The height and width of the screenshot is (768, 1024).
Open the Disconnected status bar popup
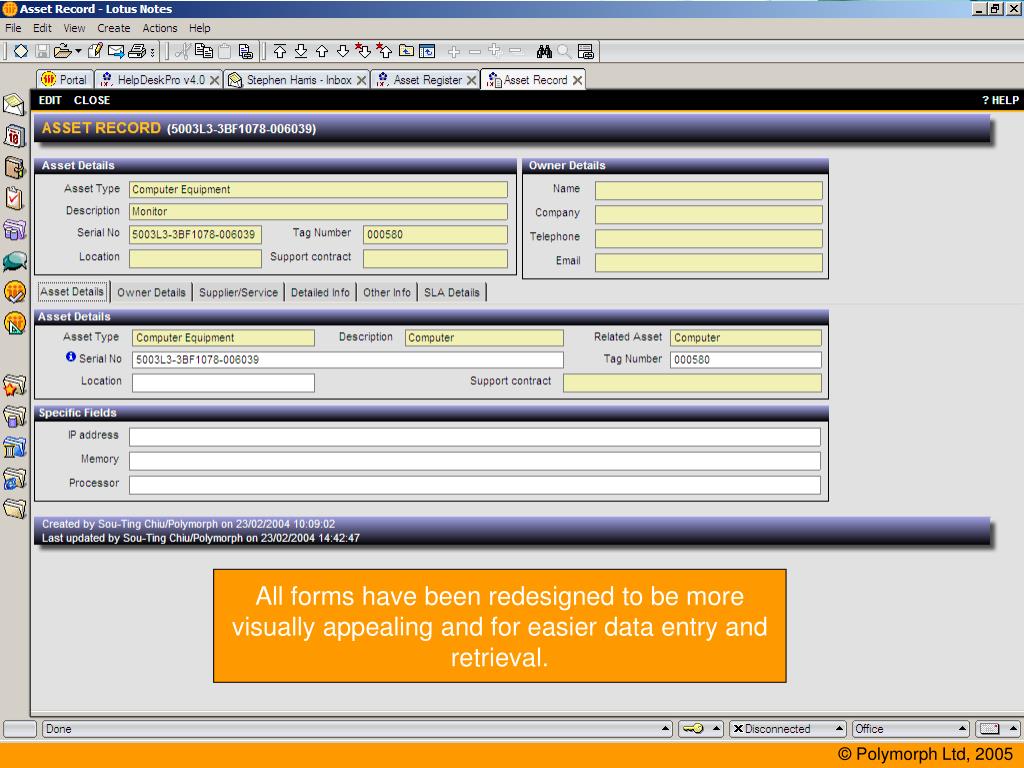pyautogui.click(x=788, y=729)
